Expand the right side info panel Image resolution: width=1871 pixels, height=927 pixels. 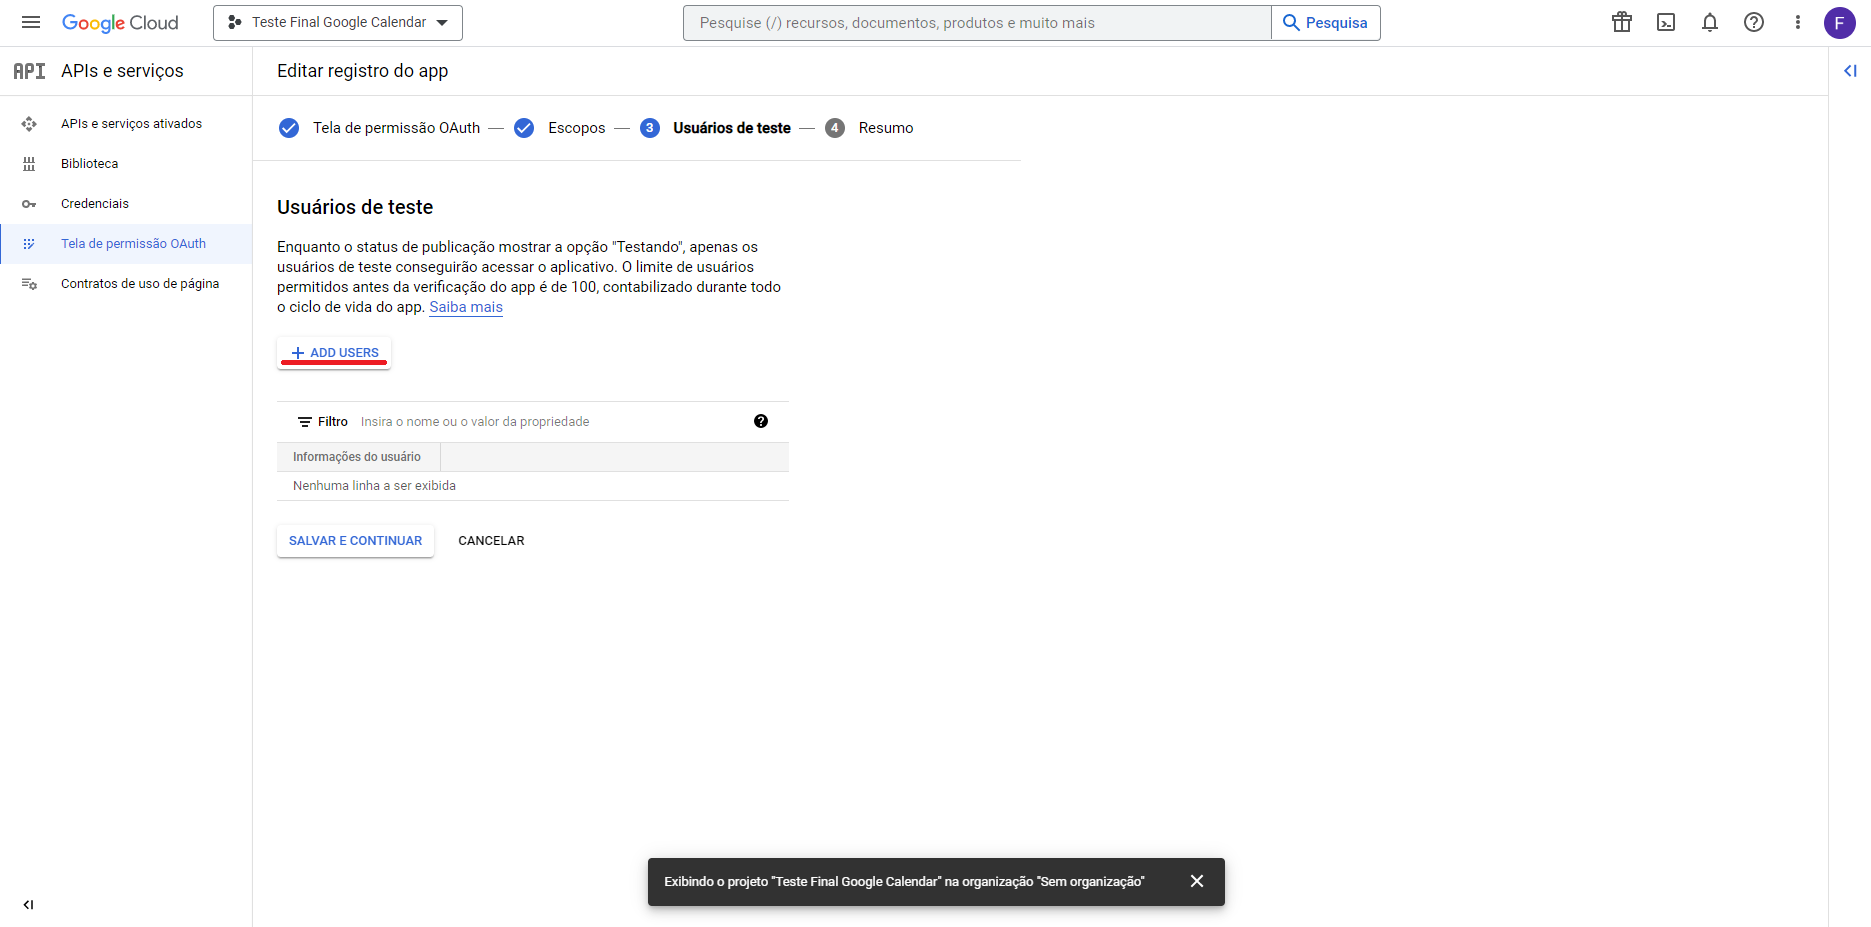tap(1849, 71)
